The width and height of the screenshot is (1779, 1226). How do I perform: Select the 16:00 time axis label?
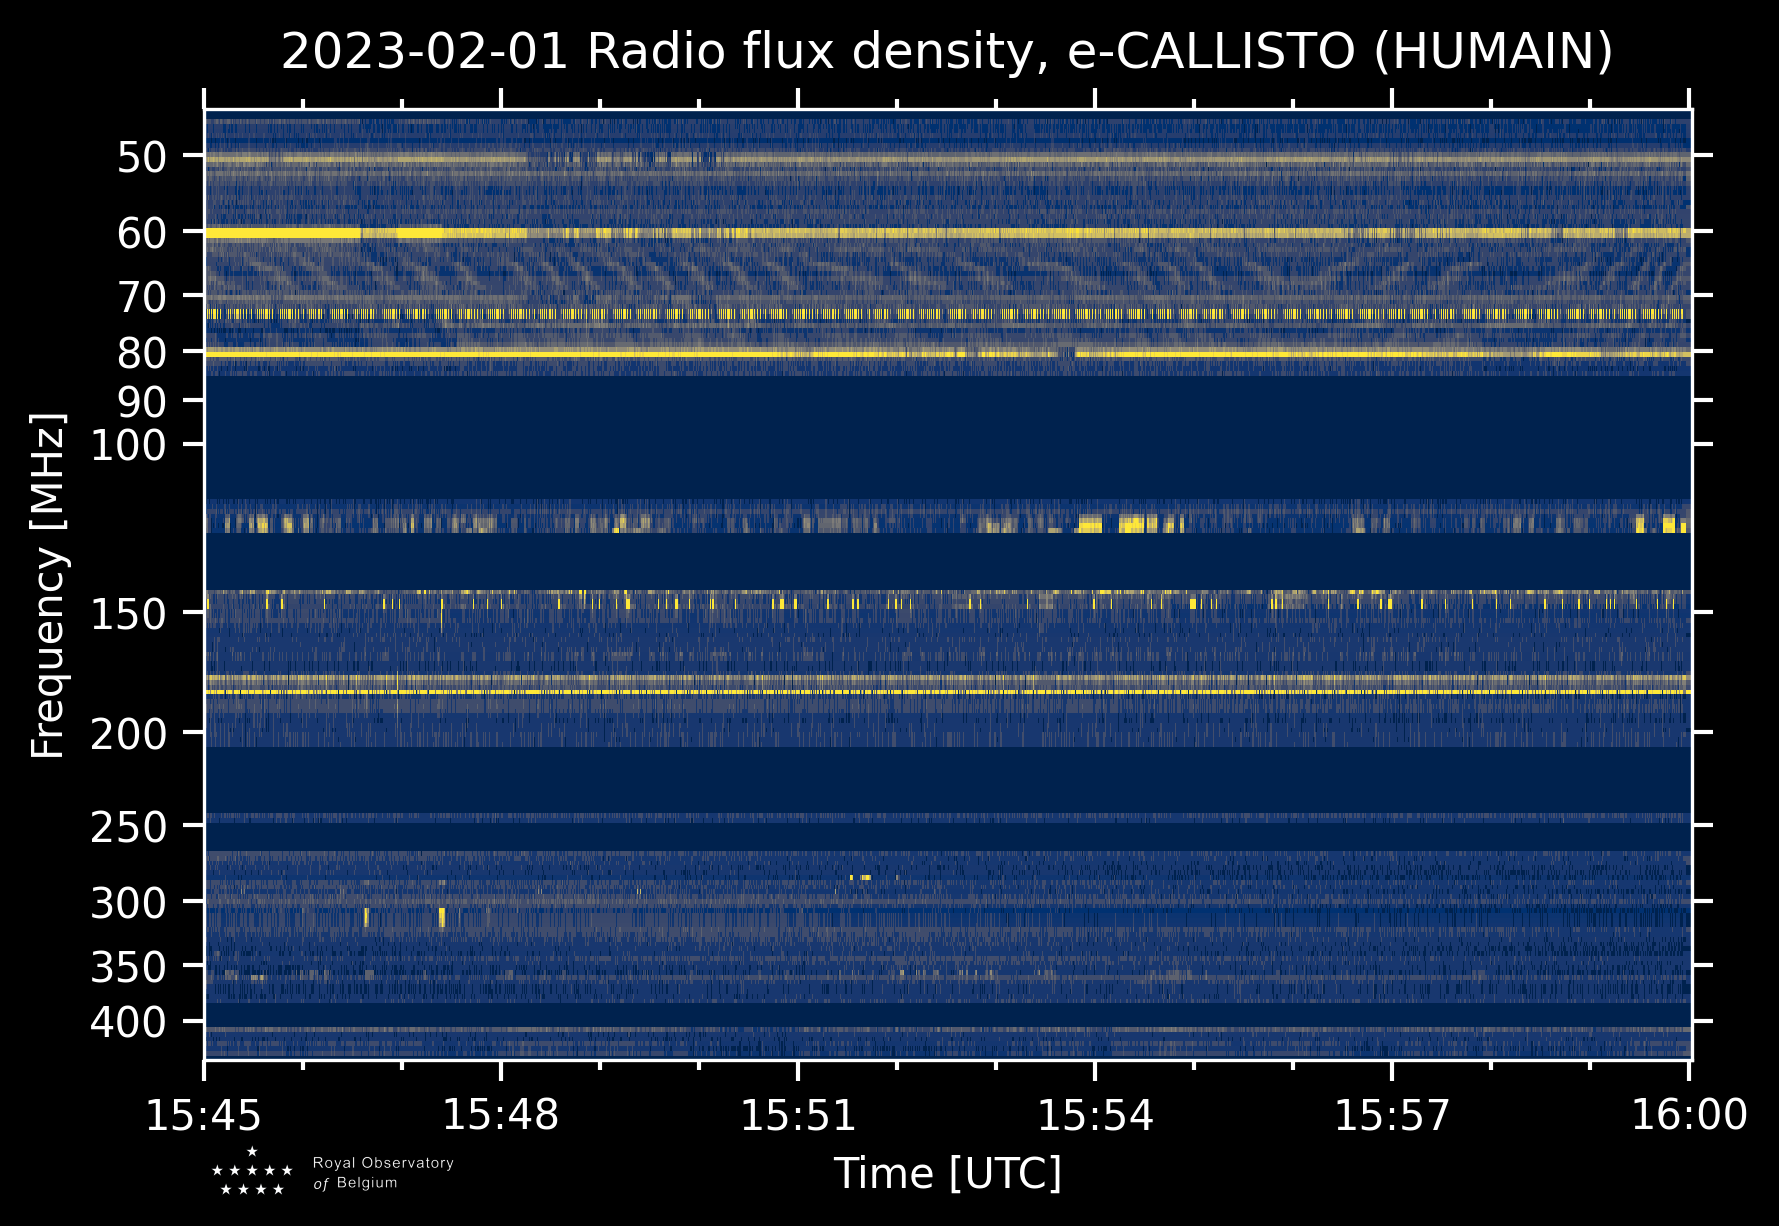pos(1689,1115)
